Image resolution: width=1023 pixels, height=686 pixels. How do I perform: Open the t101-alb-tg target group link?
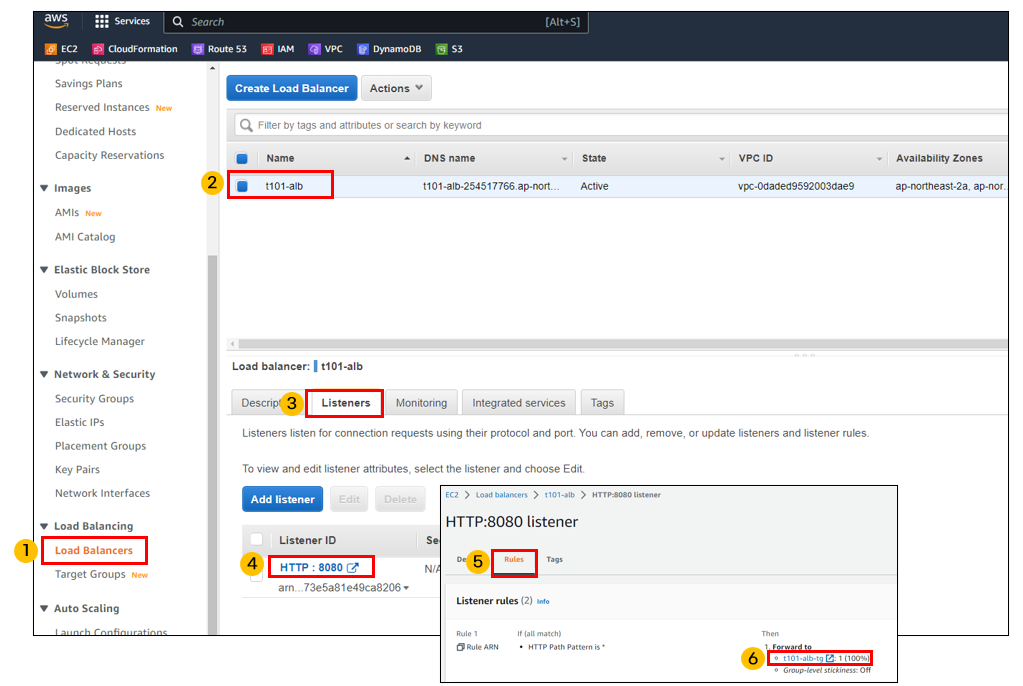pyautogui.click(x=803, y=658)
